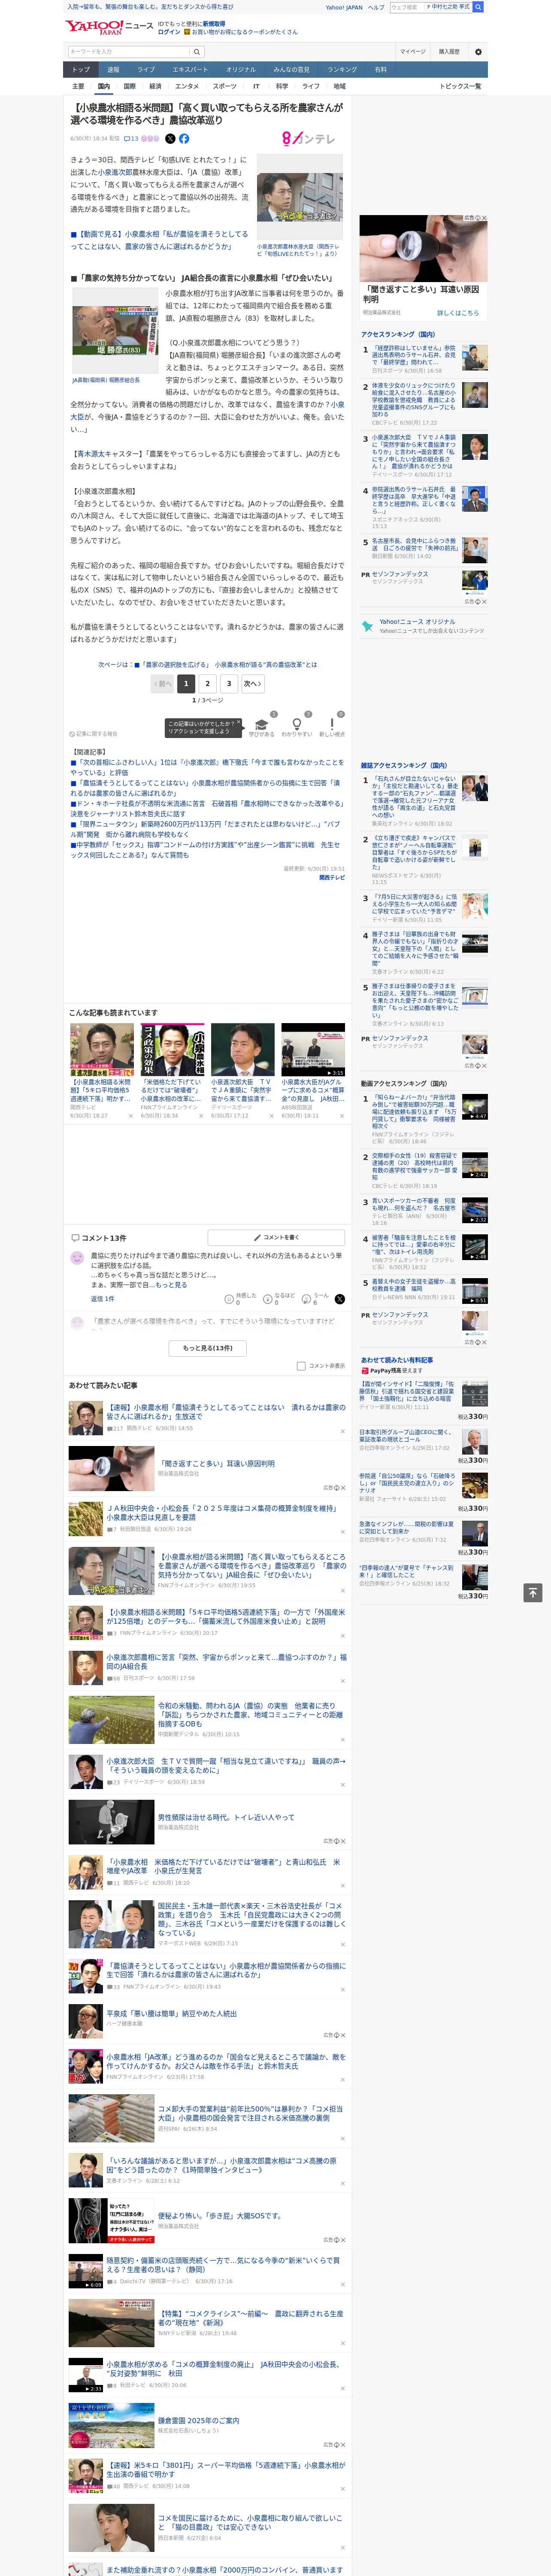
Task: Select the エキスパート tab
Action: click(x=190, y=70)
